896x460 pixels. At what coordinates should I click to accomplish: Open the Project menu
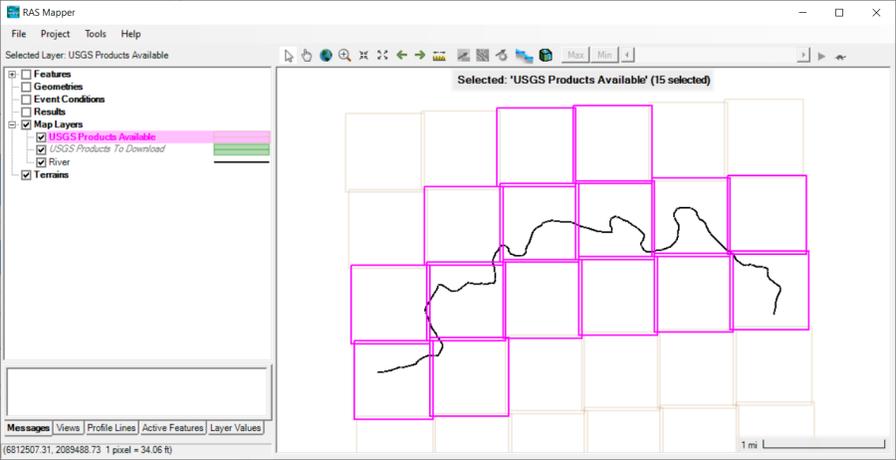tap(55, 34)
